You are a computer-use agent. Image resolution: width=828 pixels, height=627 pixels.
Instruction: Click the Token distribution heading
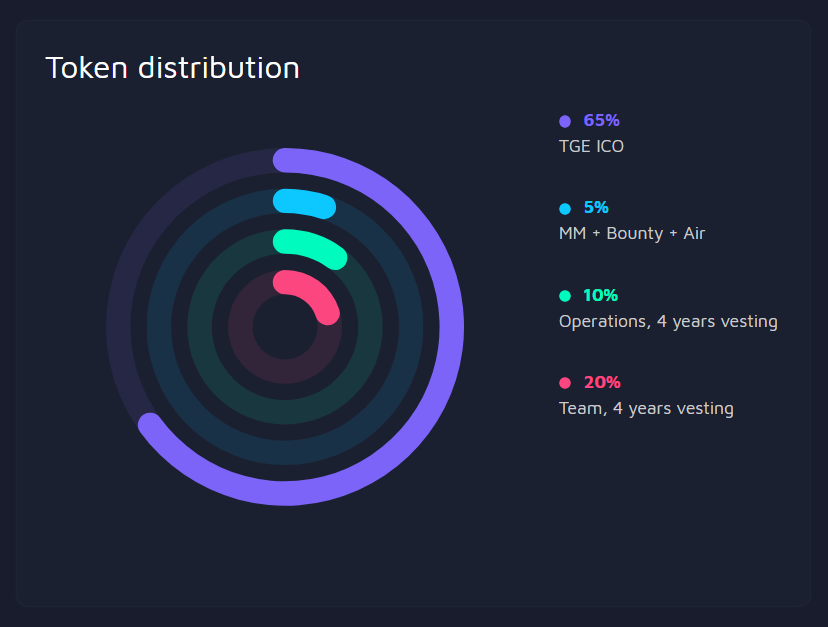172,68
